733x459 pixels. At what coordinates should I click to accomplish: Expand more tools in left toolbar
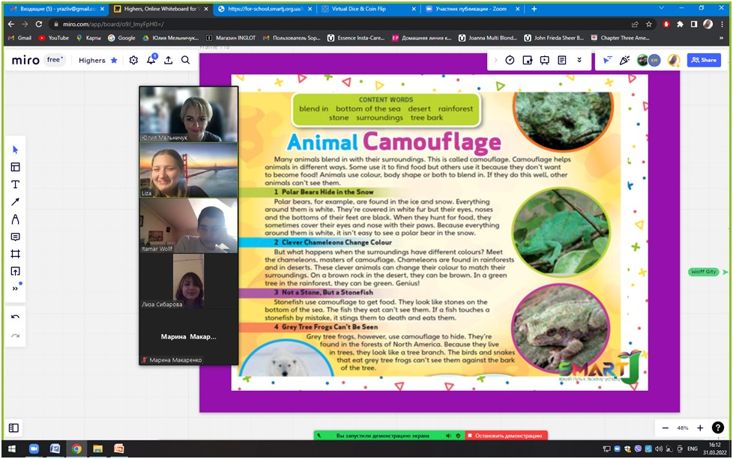click(15, 288)
